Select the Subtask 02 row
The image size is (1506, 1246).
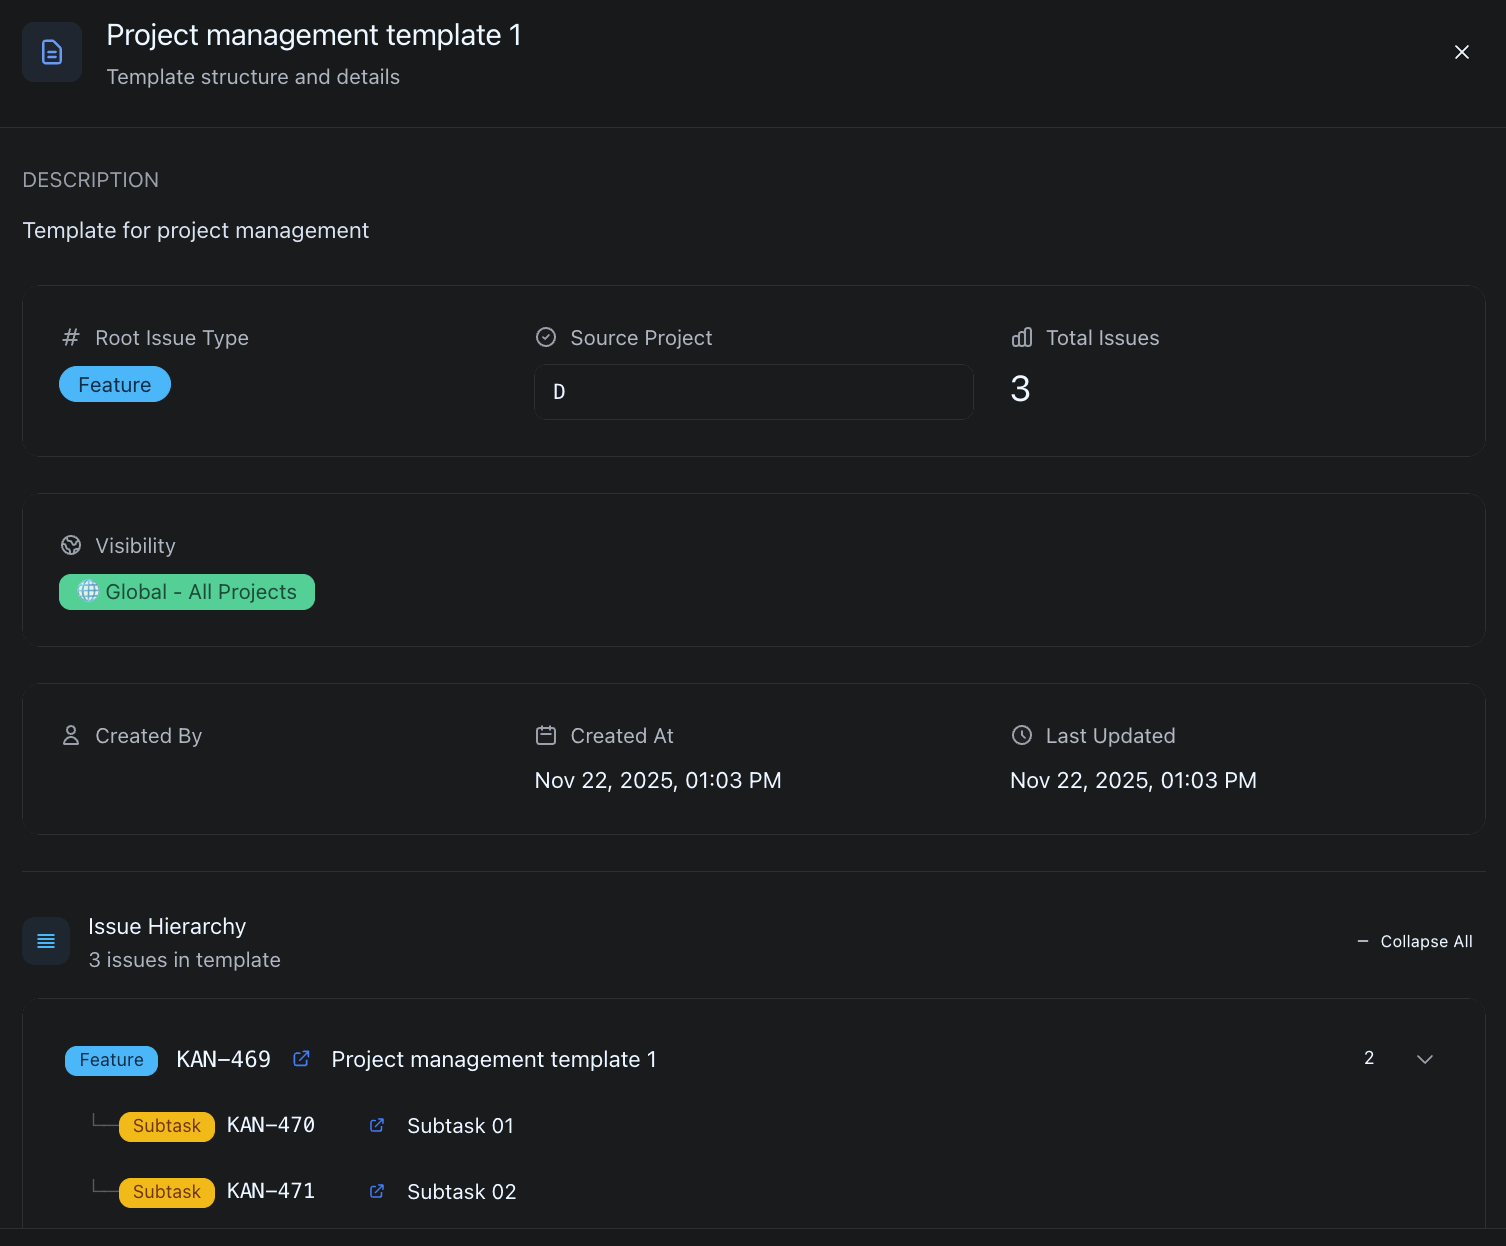point(461,1192)
